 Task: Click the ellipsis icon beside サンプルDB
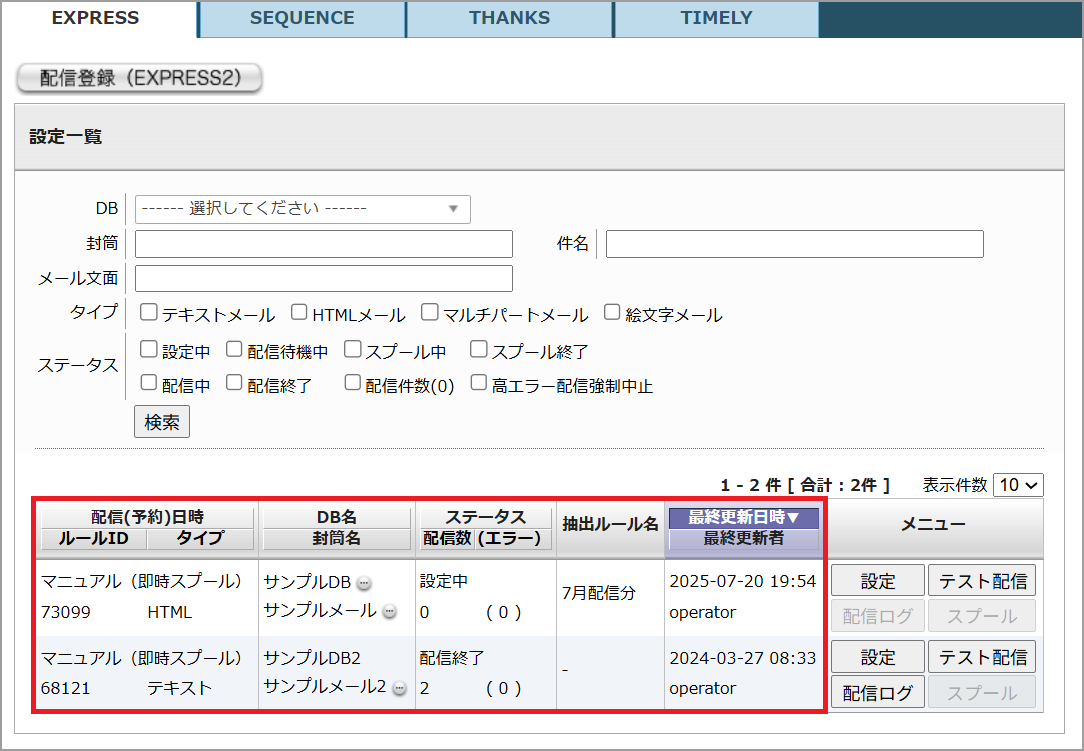(x=364, y=584)
